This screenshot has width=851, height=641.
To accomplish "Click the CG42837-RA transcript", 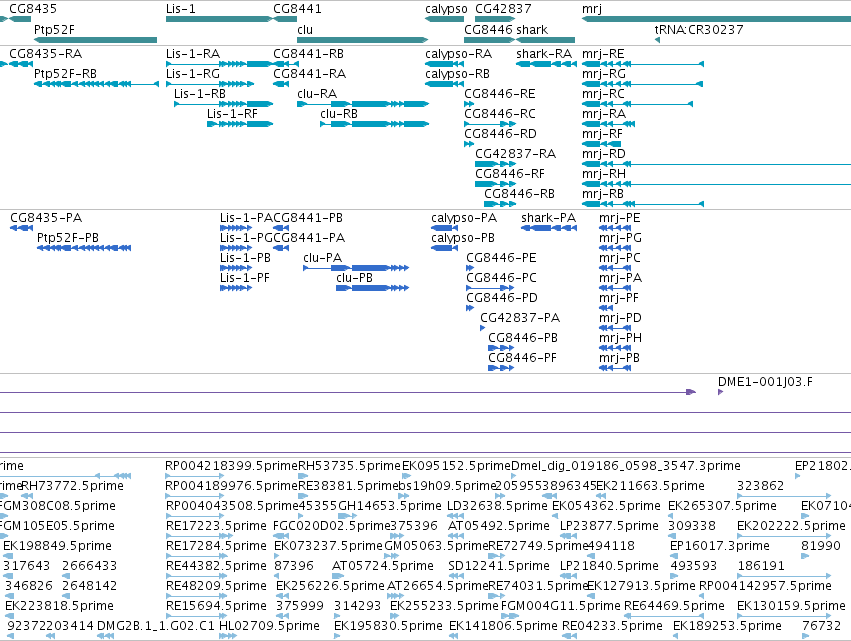I will [495, 164].
